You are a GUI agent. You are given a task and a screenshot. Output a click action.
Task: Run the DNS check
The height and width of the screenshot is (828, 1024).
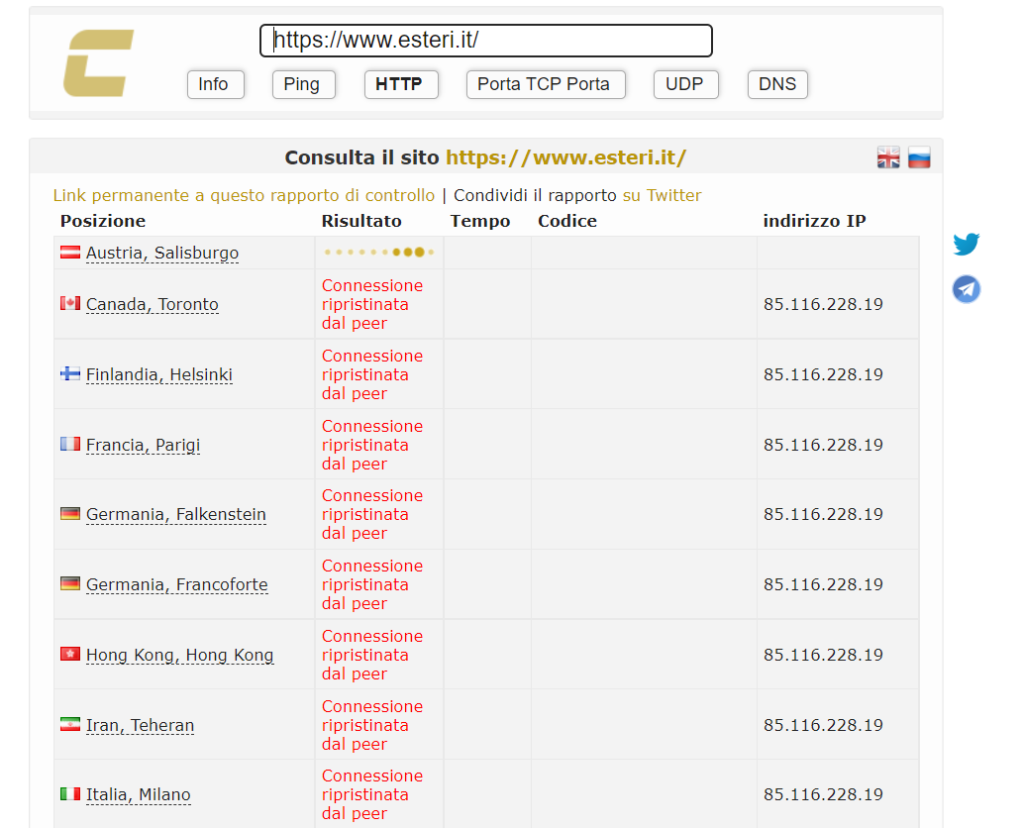(777, 85)
